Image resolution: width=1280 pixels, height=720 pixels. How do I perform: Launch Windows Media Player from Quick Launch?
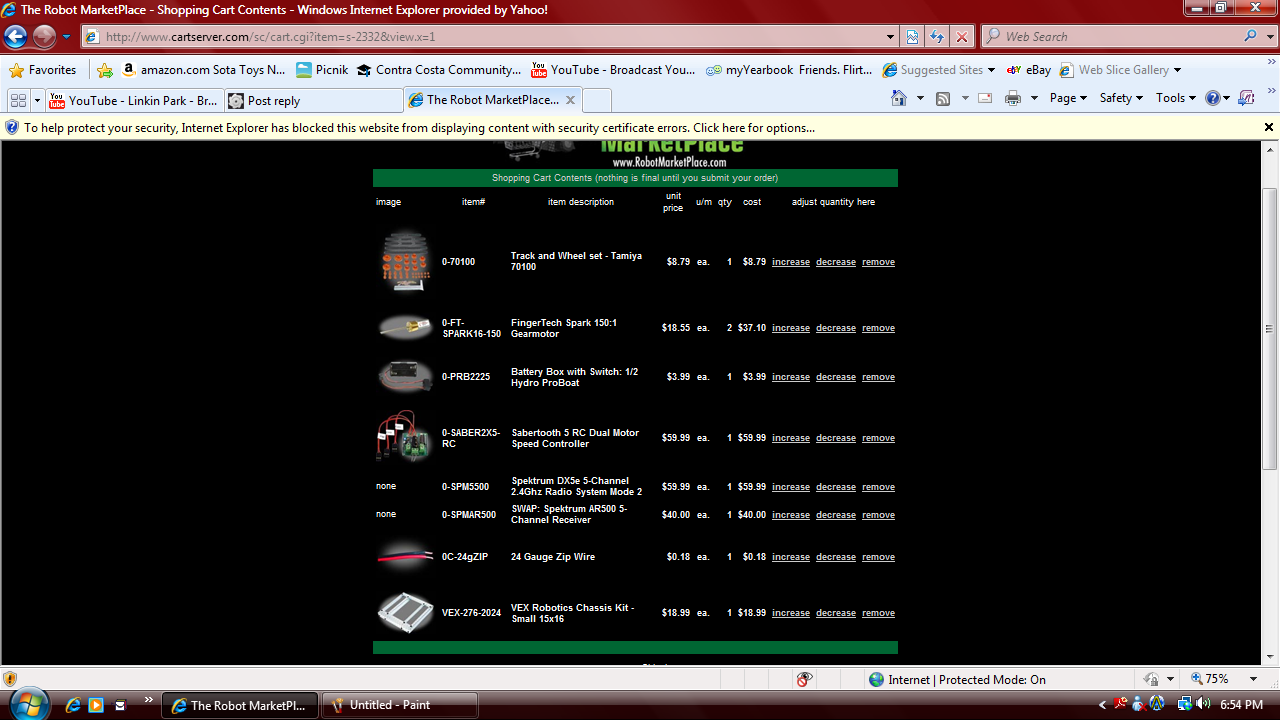coord(96,705)
